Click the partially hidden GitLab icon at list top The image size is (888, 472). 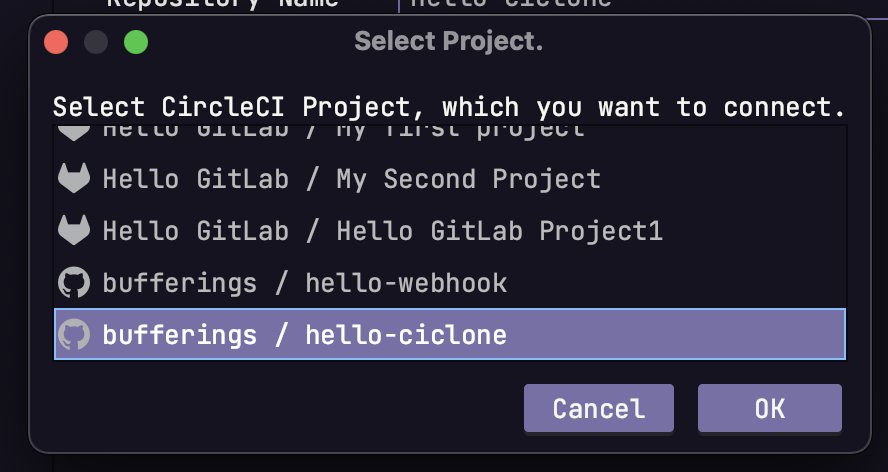(x=73, y=132)
